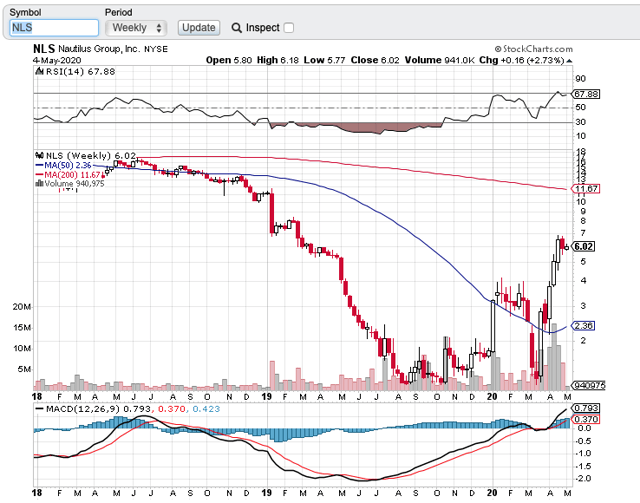The height and width of the screenshot is (503, 640).
Task: Click the candlestick icon beside NLS (Weekly)
Action: pos(40,156)
